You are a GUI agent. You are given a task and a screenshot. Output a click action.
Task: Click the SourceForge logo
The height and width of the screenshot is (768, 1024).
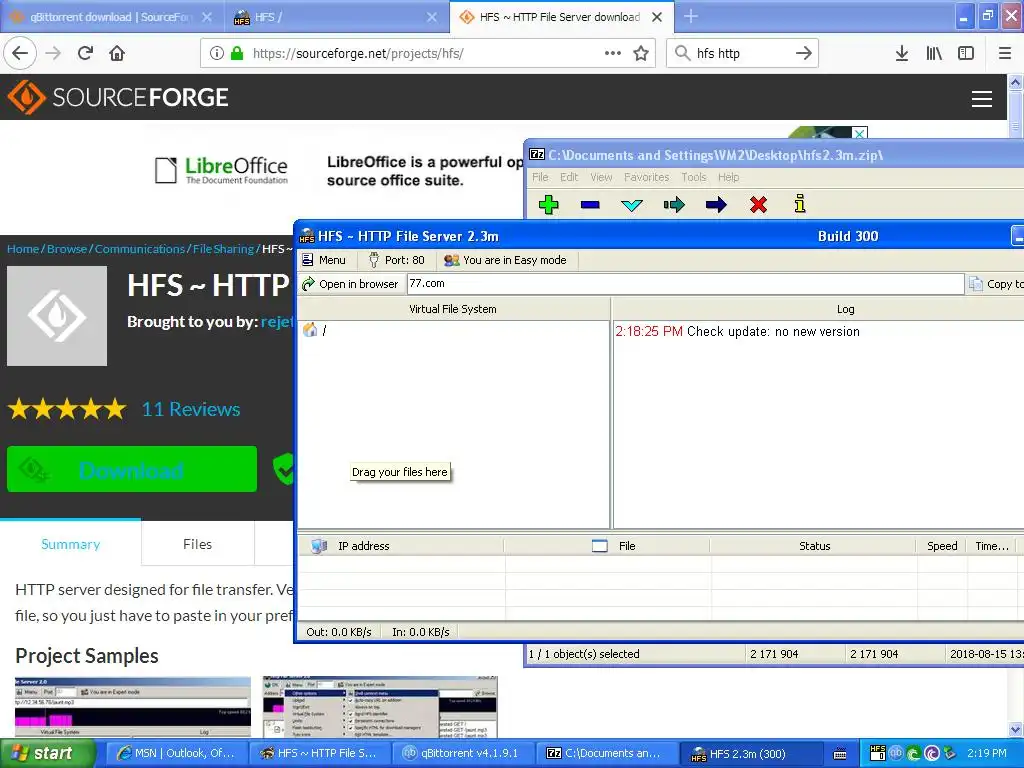pos(118,97)
